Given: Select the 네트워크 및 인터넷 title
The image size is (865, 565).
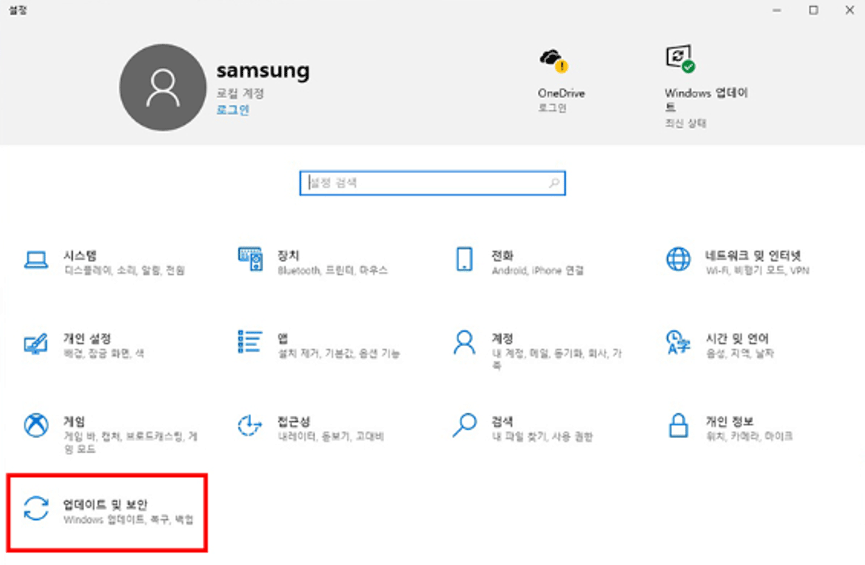Looking at the screenshot, I should (753, 255).
